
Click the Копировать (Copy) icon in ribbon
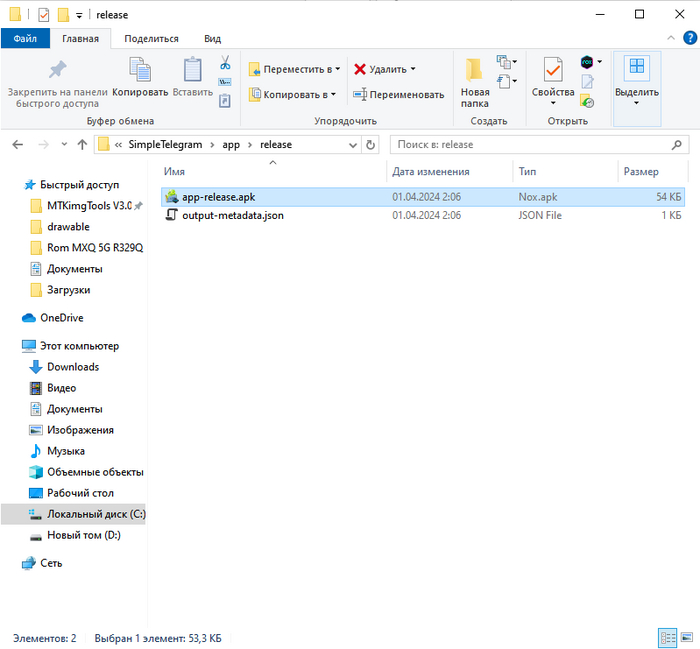click(140, 70)
